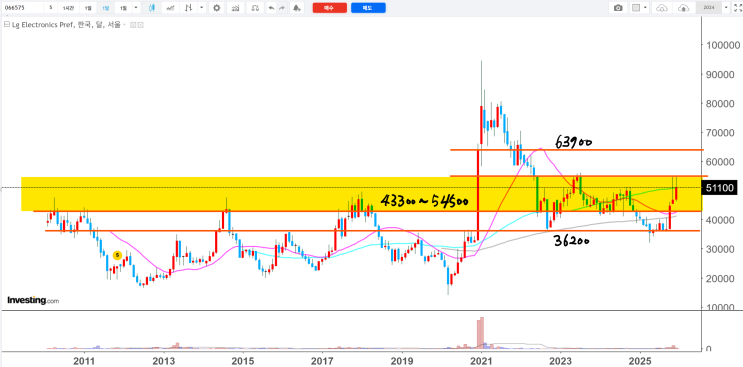Expand the bar chart style dropdown arrow
743x367 pixels.
pos(202,8)
